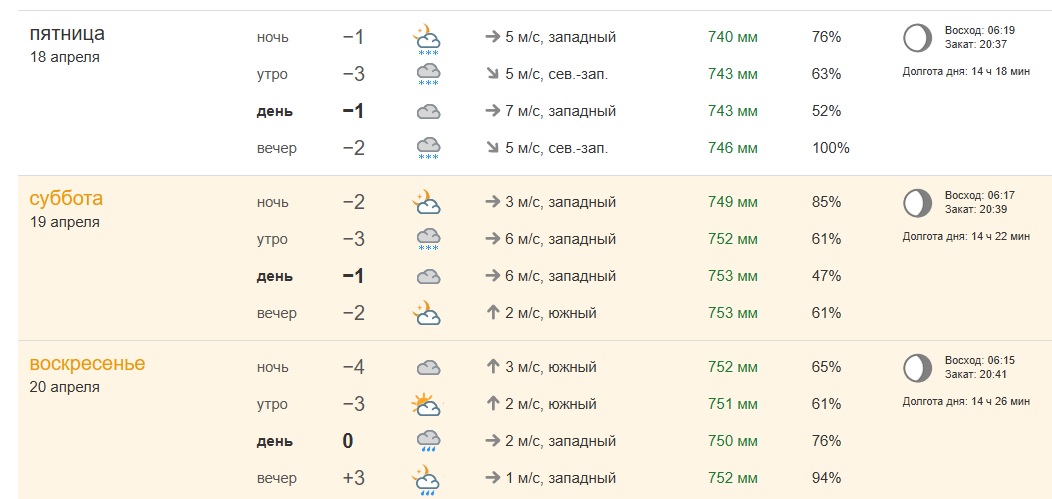Image resolution: width=1052 pixels, height=499 pixels.
Task: Click Sunday evening moon rain icon
Action: coord(427,480)
